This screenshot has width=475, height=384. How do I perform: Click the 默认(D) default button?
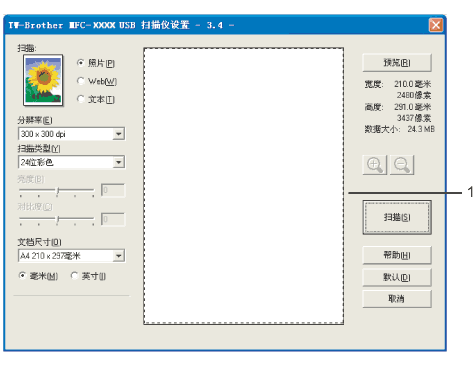point(397,277)
